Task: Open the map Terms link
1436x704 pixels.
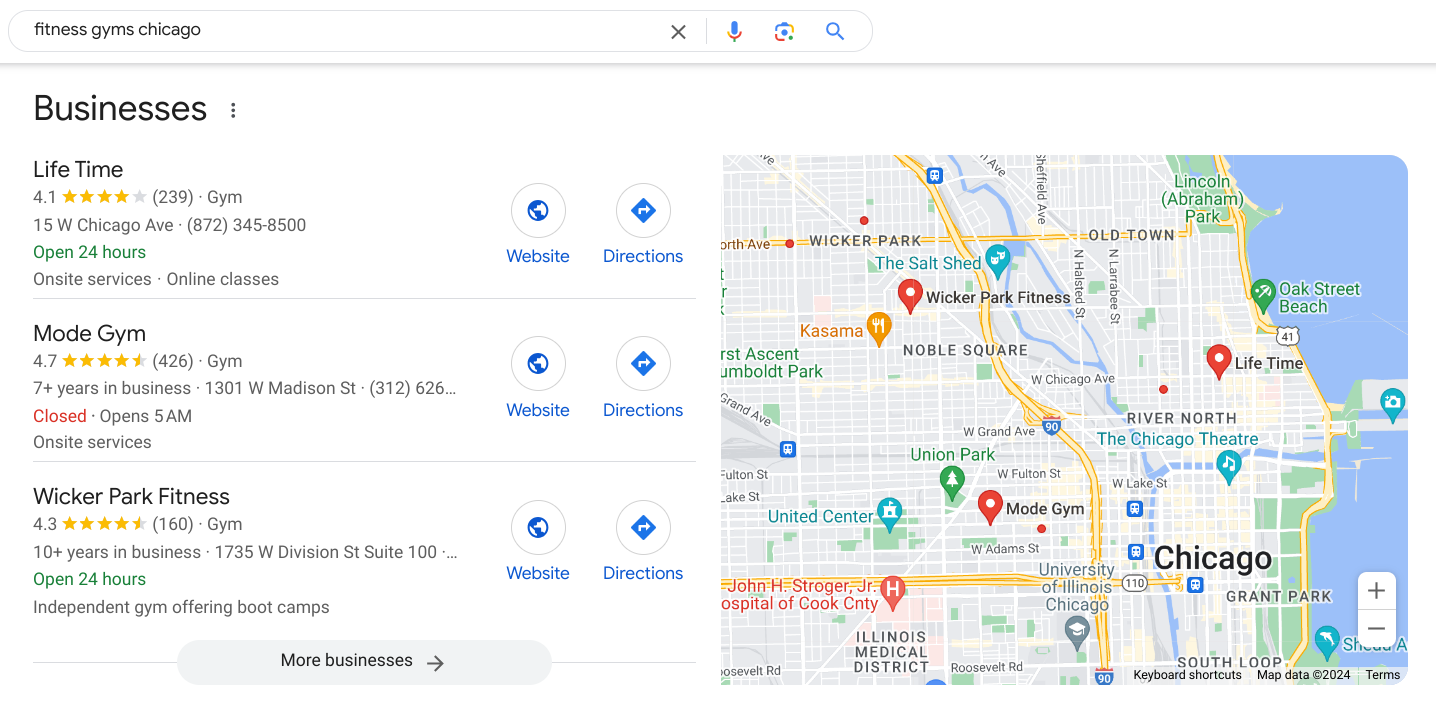Action: pyautogui.click(x=1383, y=675)
